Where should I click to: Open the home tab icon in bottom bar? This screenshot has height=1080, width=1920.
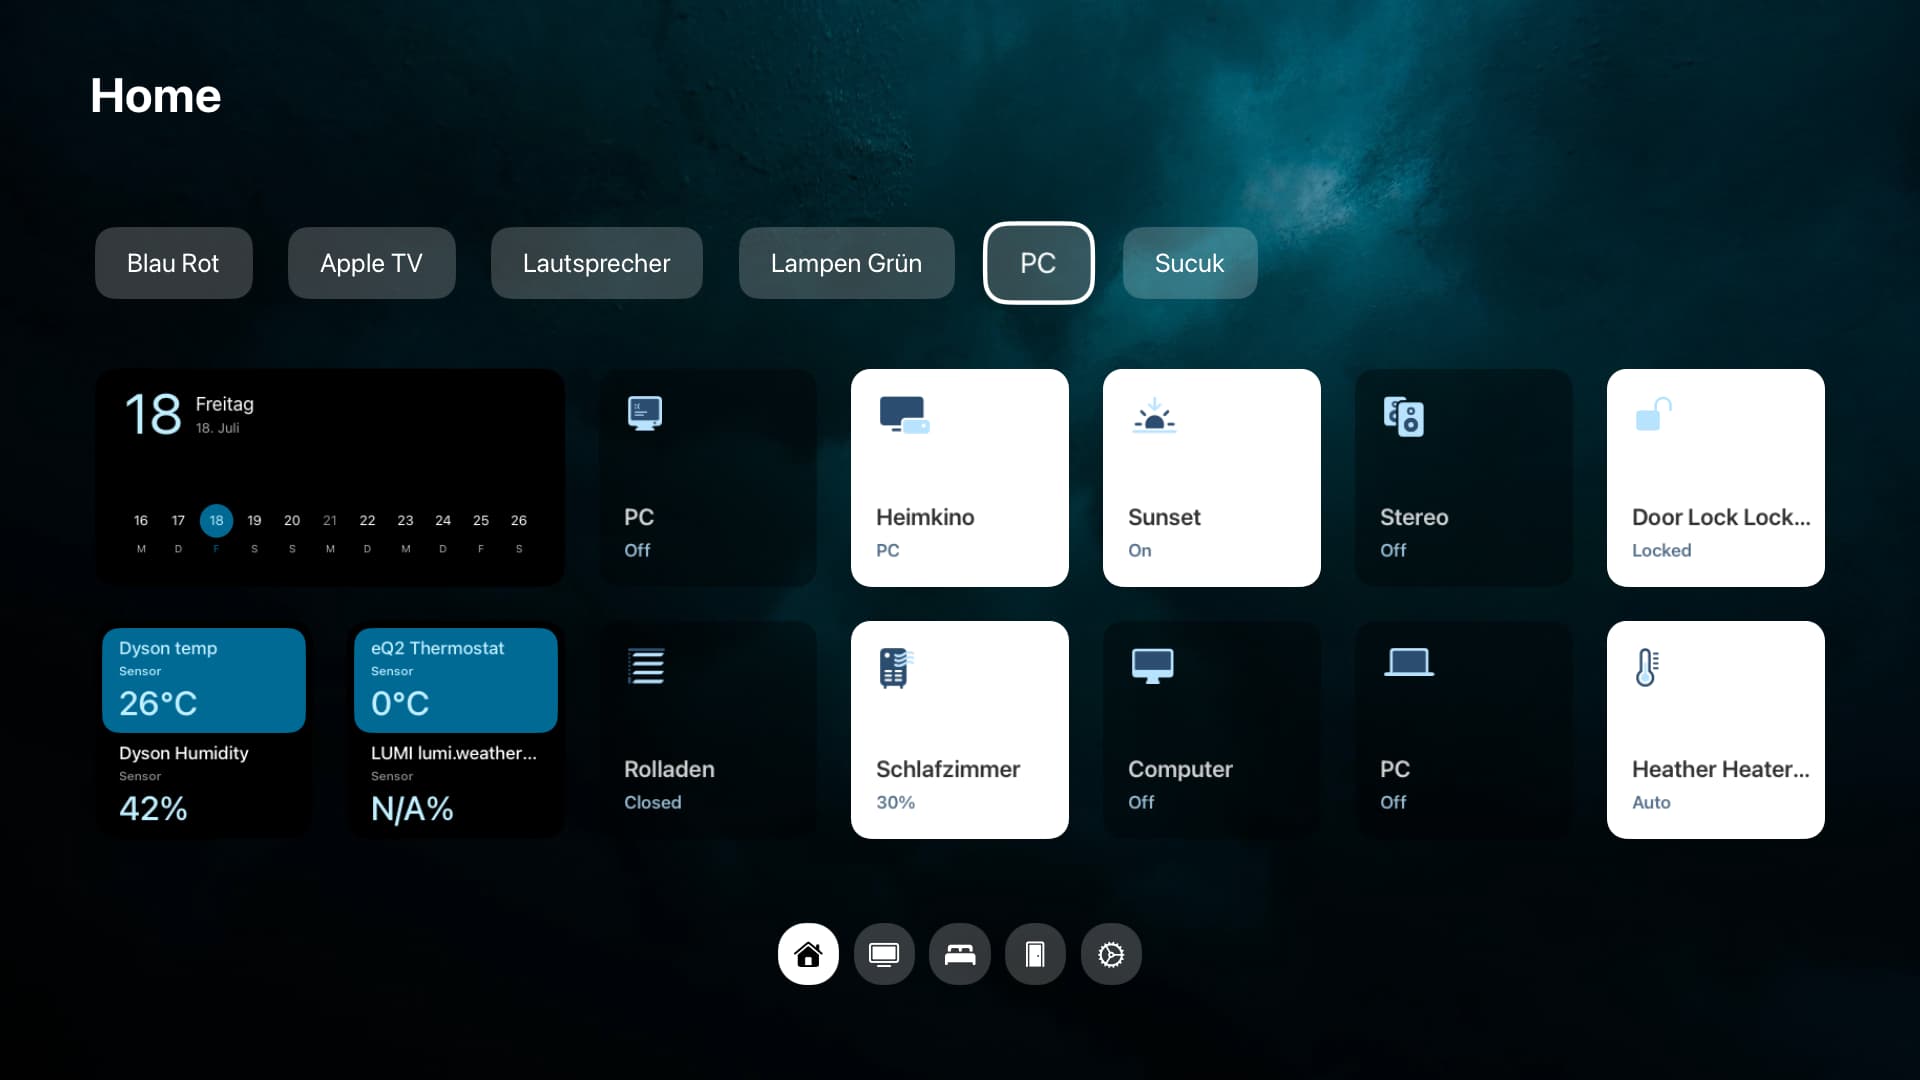[x=808, y=954]
